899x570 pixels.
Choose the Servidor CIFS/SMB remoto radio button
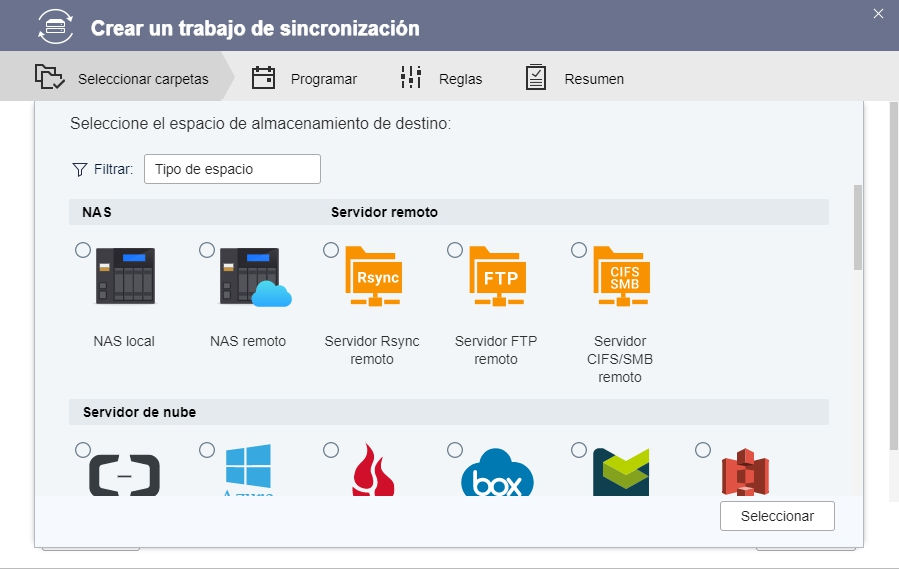point(579,250)
